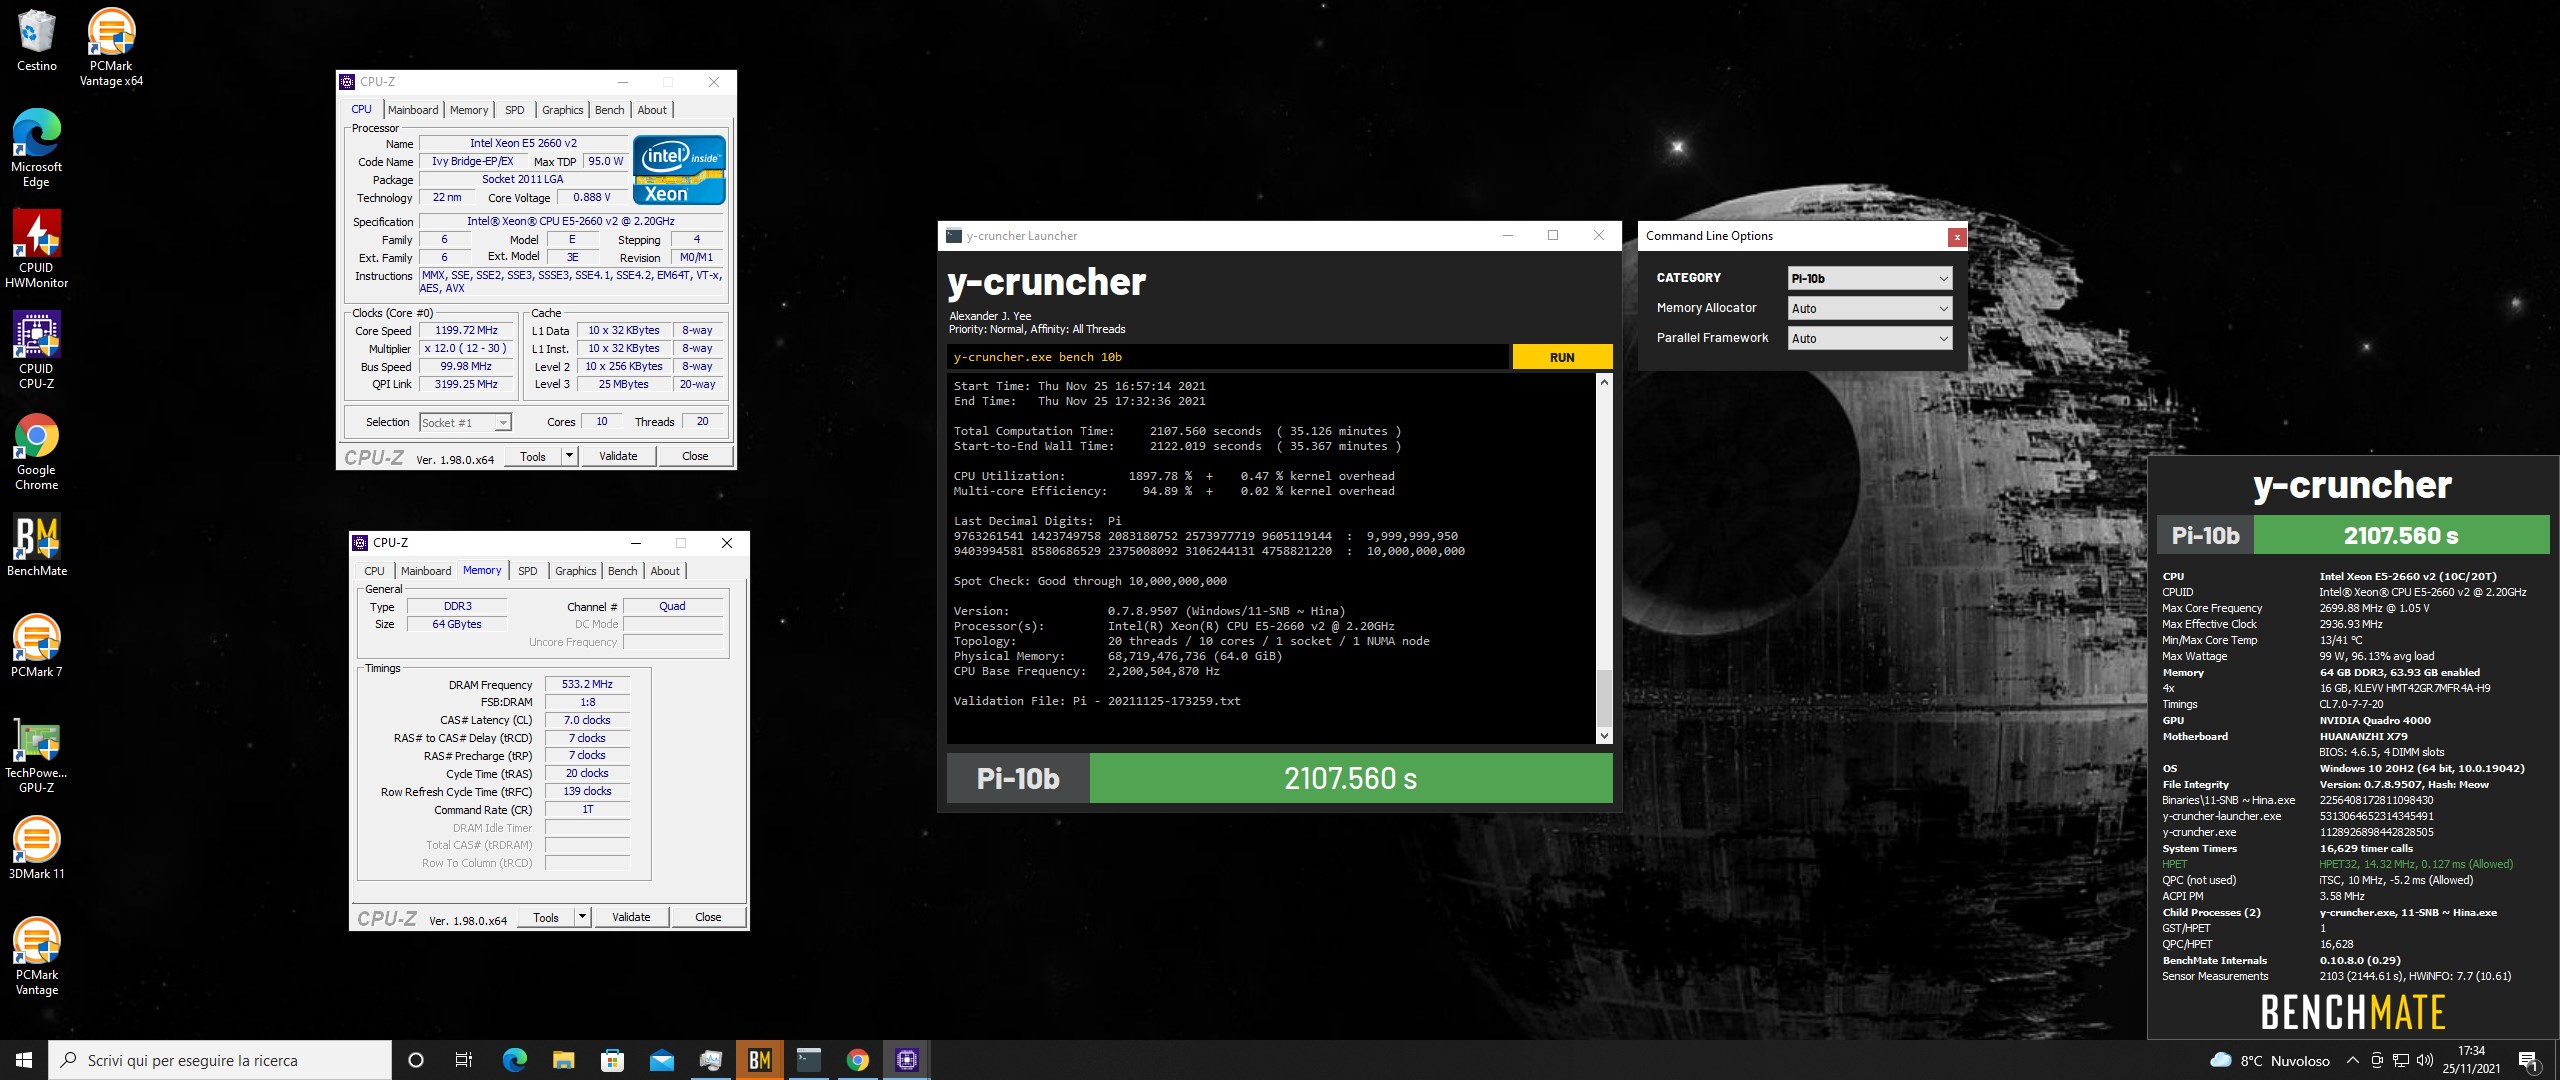This screenshot has width=2560, height=1080.
Task: Click the yellow RUN button in y-cruncher Launcher
Action: point(1562,357)
